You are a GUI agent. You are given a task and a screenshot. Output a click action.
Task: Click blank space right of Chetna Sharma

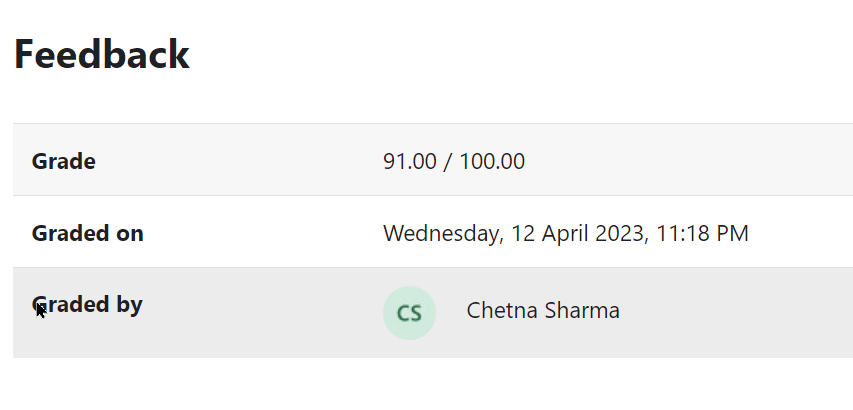coord(734,313)
